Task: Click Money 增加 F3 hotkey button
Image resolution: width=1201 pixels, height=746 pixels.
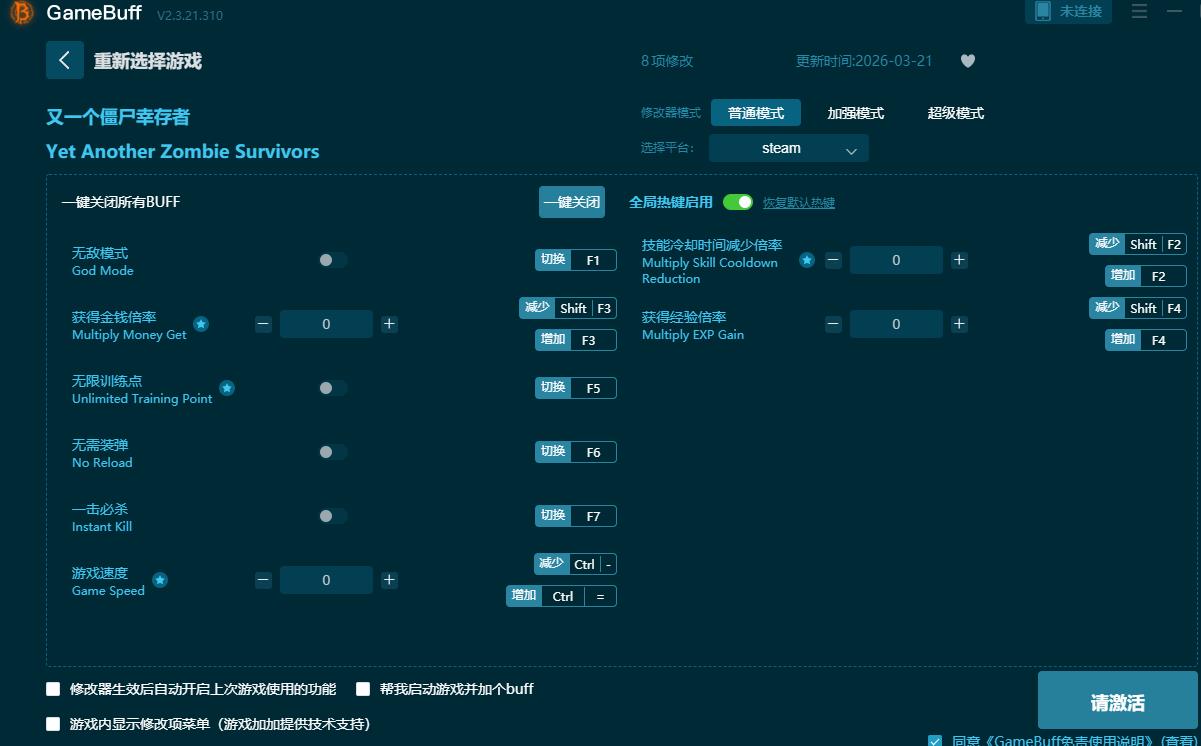Action: [x=576, y=340]
